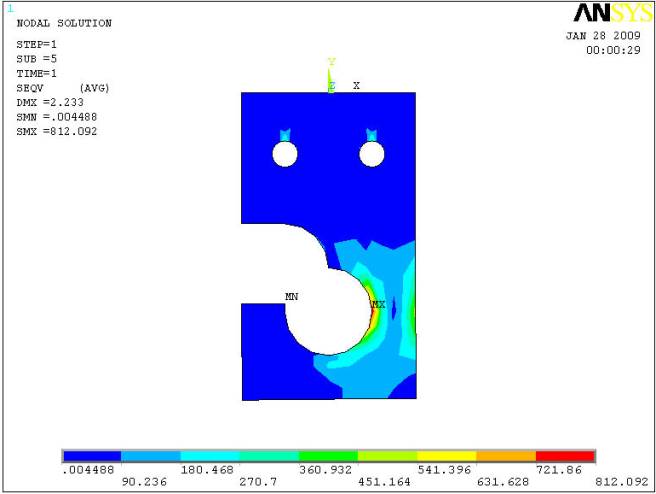
Task: Click the dark blue legend color band
Action: pos(92,456)
